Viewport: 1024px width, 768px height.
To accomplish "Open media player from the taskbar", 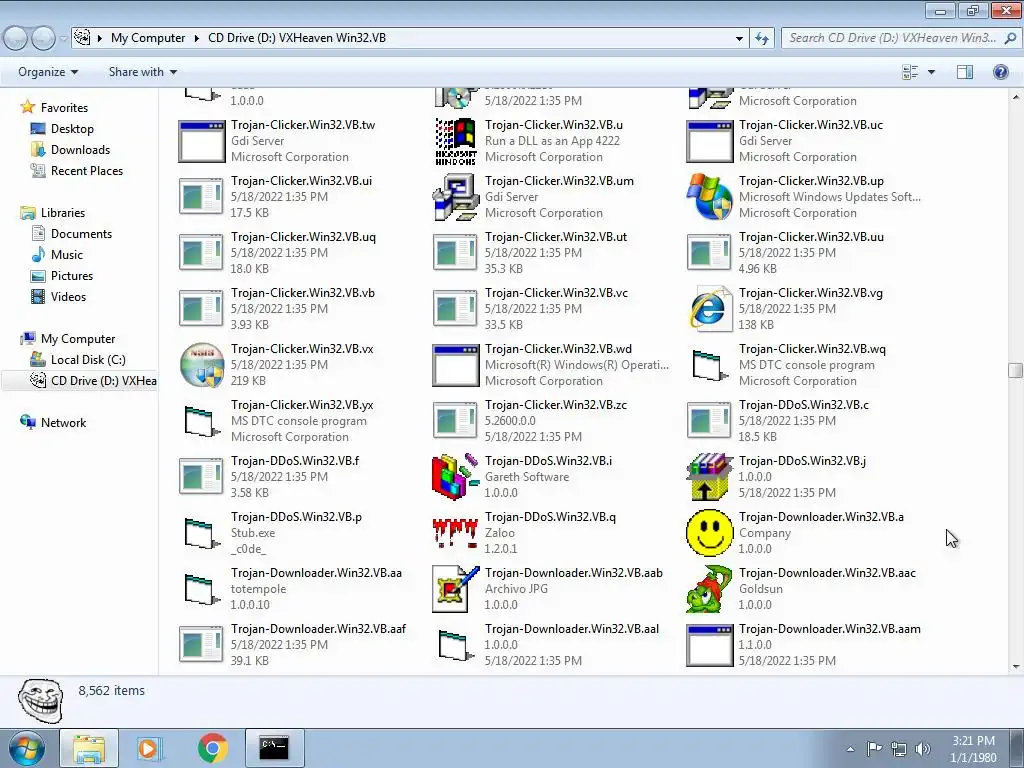I will (149, 748).
